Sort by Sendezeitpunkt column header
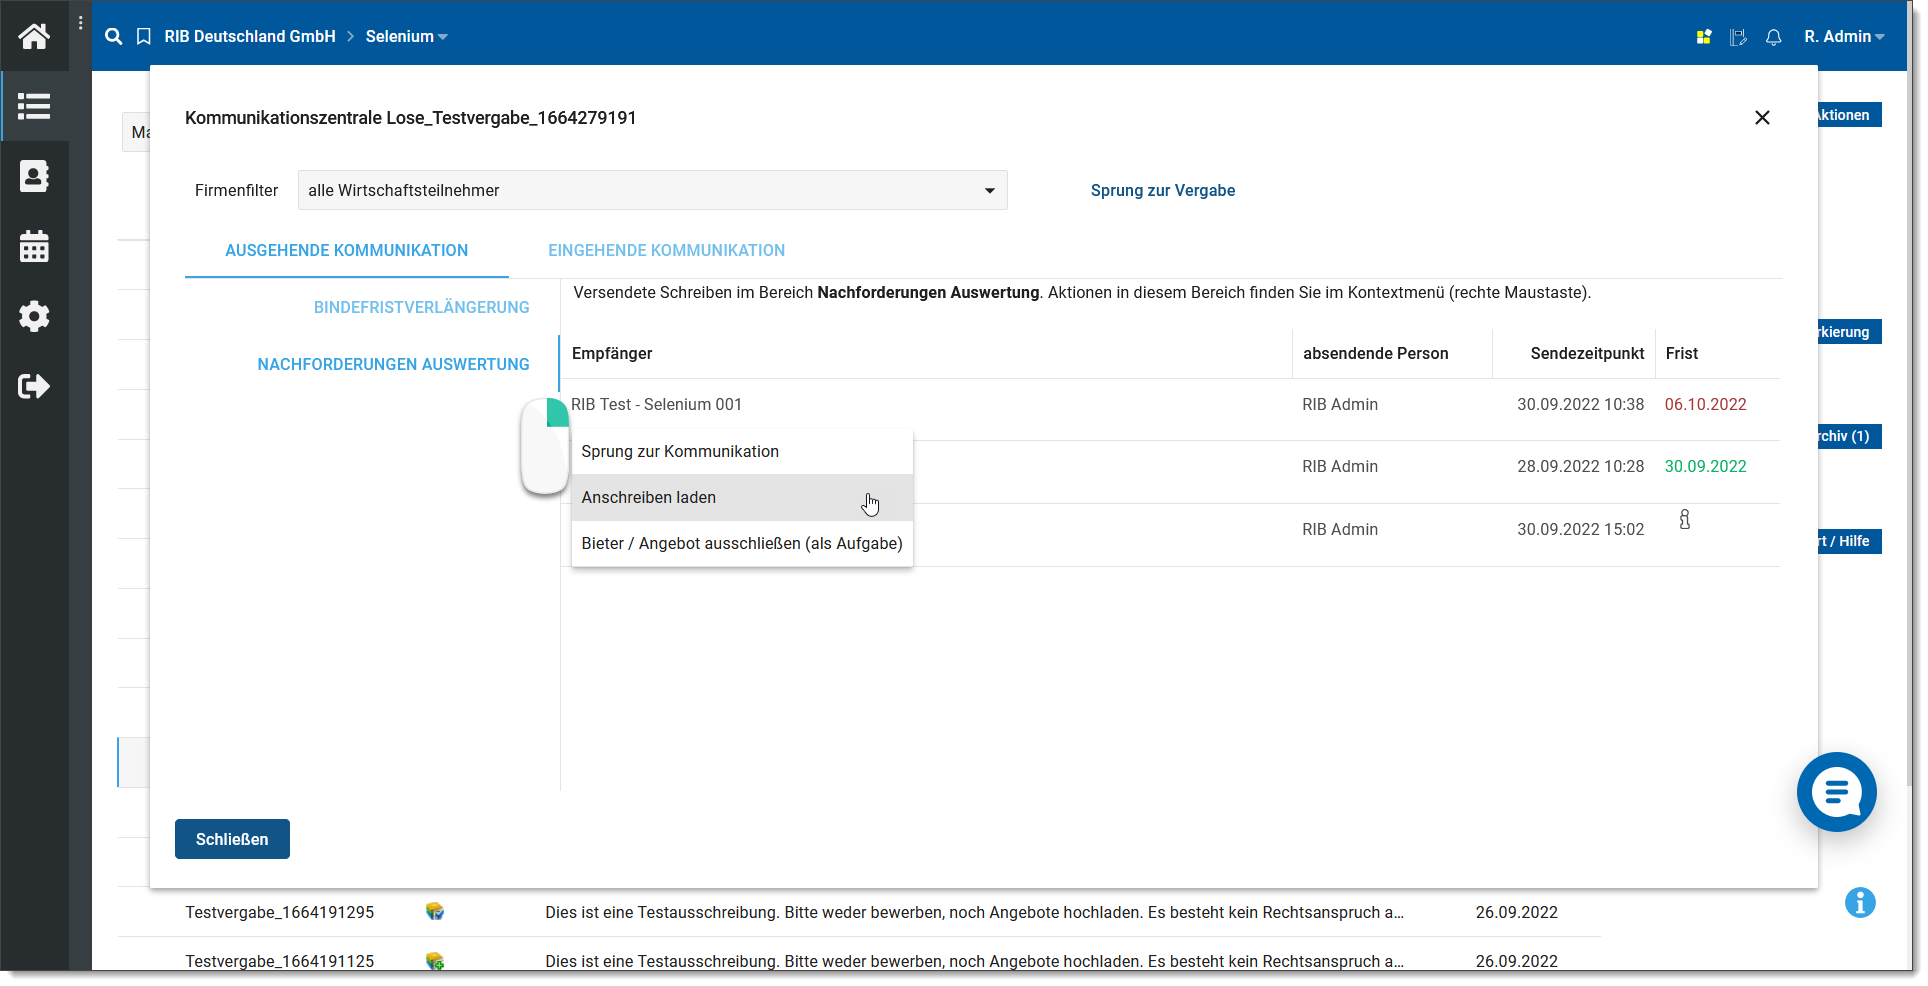 click(1587, 354)
